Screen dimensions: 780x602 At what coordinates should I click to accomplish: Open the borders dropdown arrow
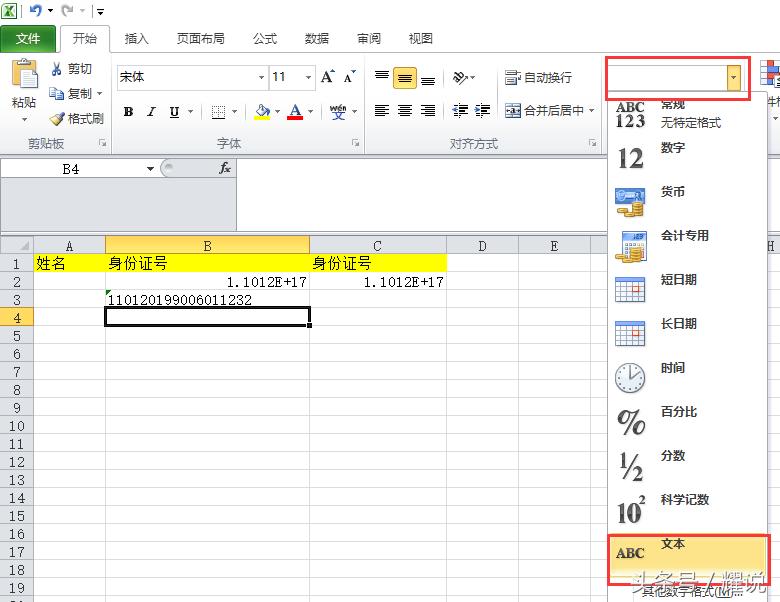[x=234, y=112]
